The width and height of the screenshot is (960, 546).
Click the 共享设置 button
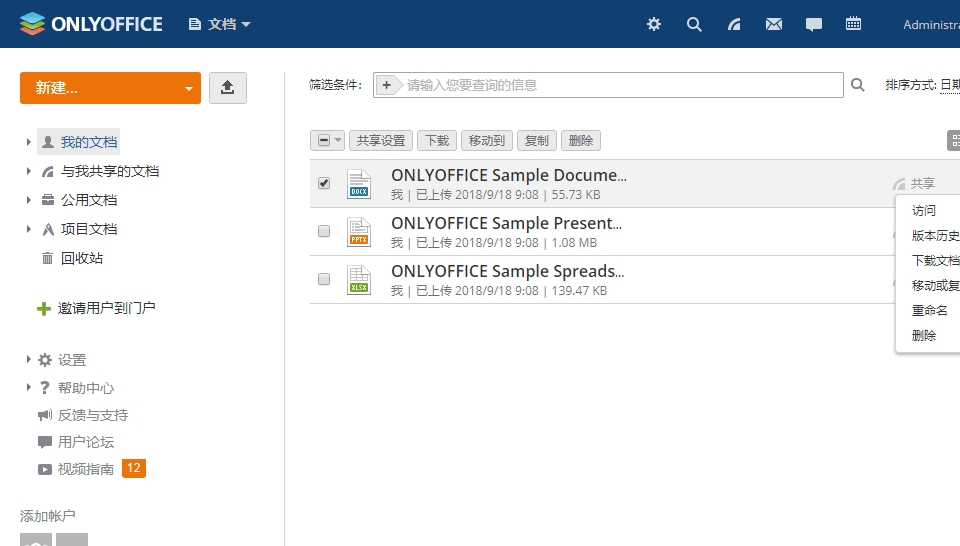pos(381,141)
